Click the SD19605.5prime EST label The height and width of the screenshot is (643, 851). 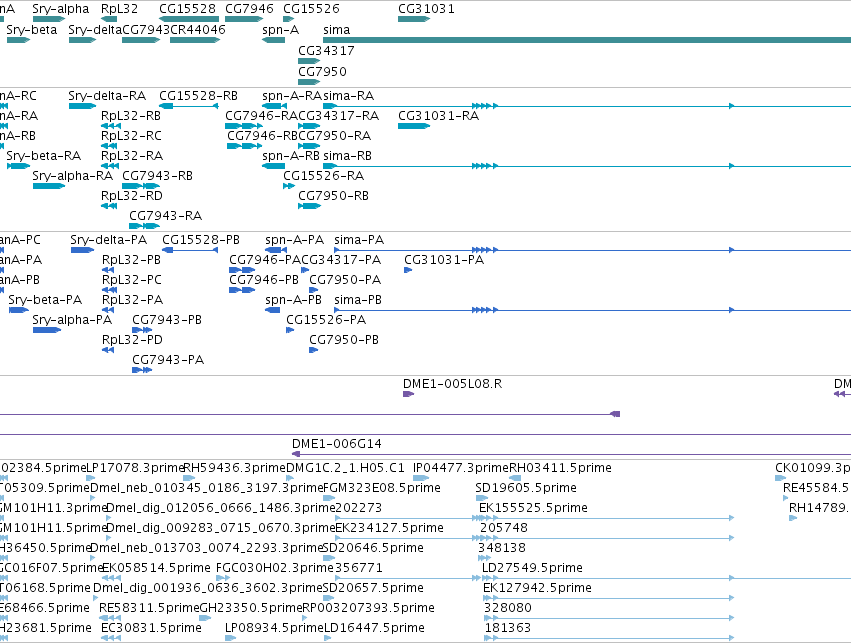pyautogui.click(x=526, y=488)
